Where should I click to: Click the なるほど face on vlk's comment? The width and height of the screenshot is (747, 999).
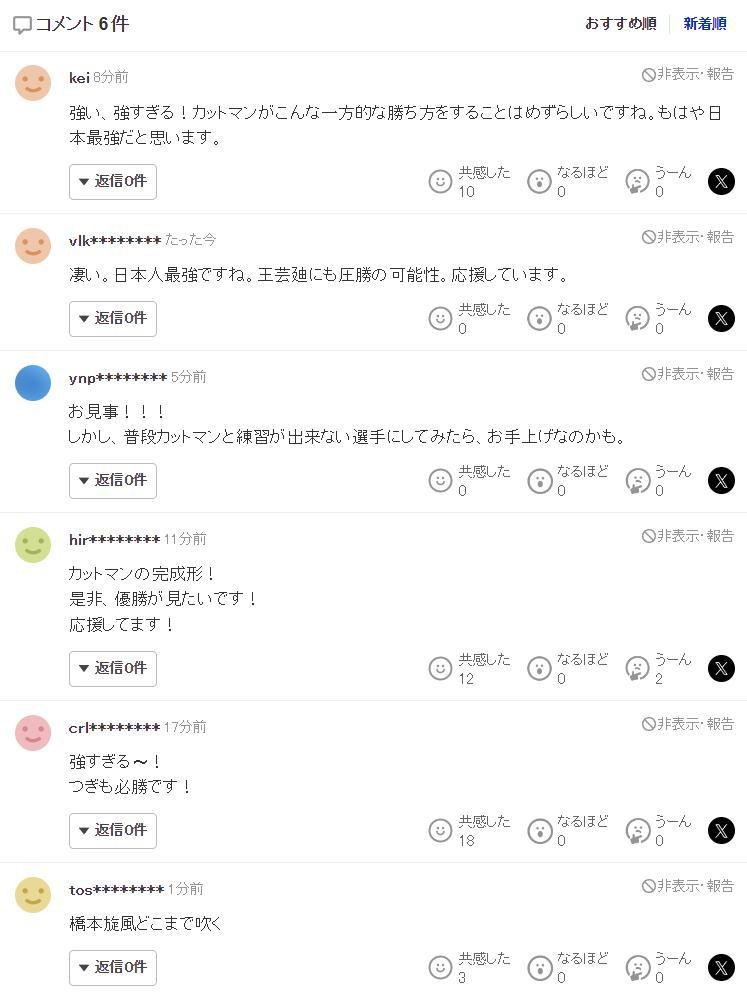[540, 318]
